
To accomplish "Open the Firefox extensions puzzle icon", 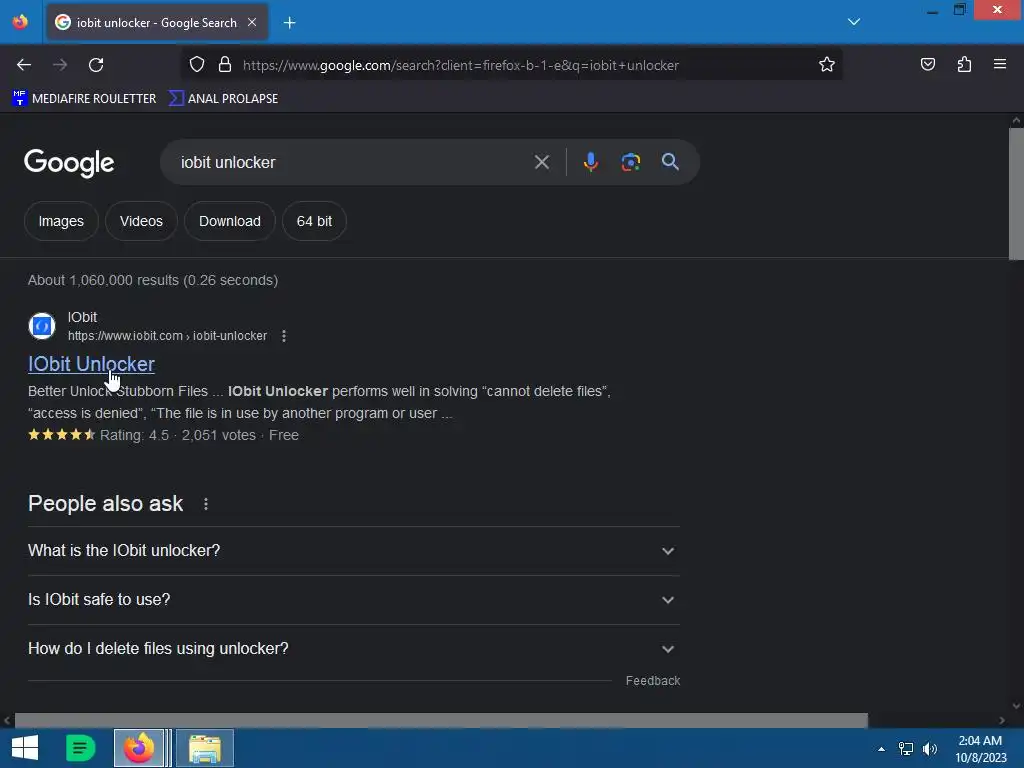I will pyautogui.click(x=964, y=64).
